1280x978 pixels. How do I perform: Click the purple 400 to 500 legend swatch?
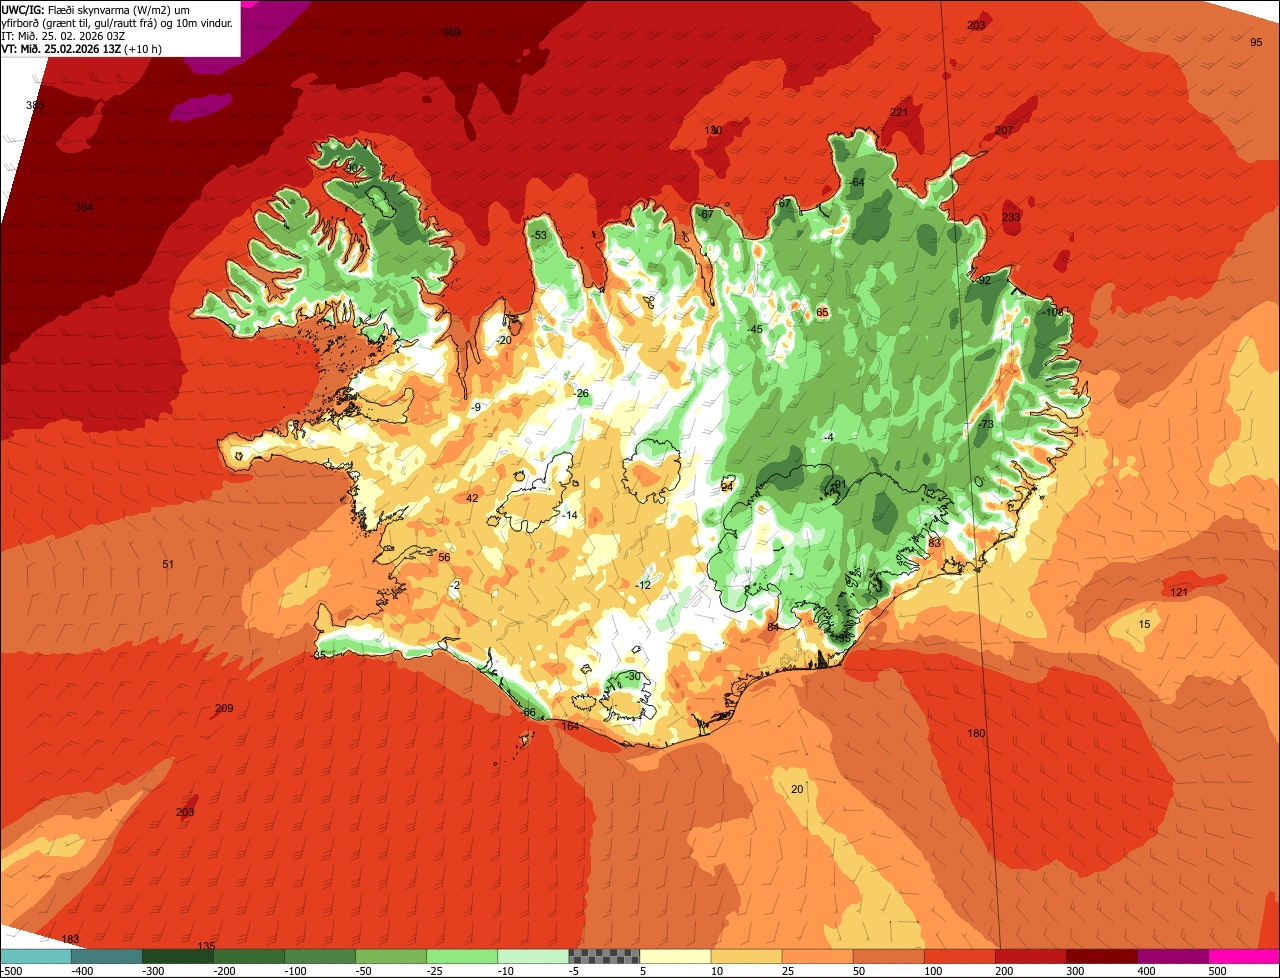(1173, 956)
